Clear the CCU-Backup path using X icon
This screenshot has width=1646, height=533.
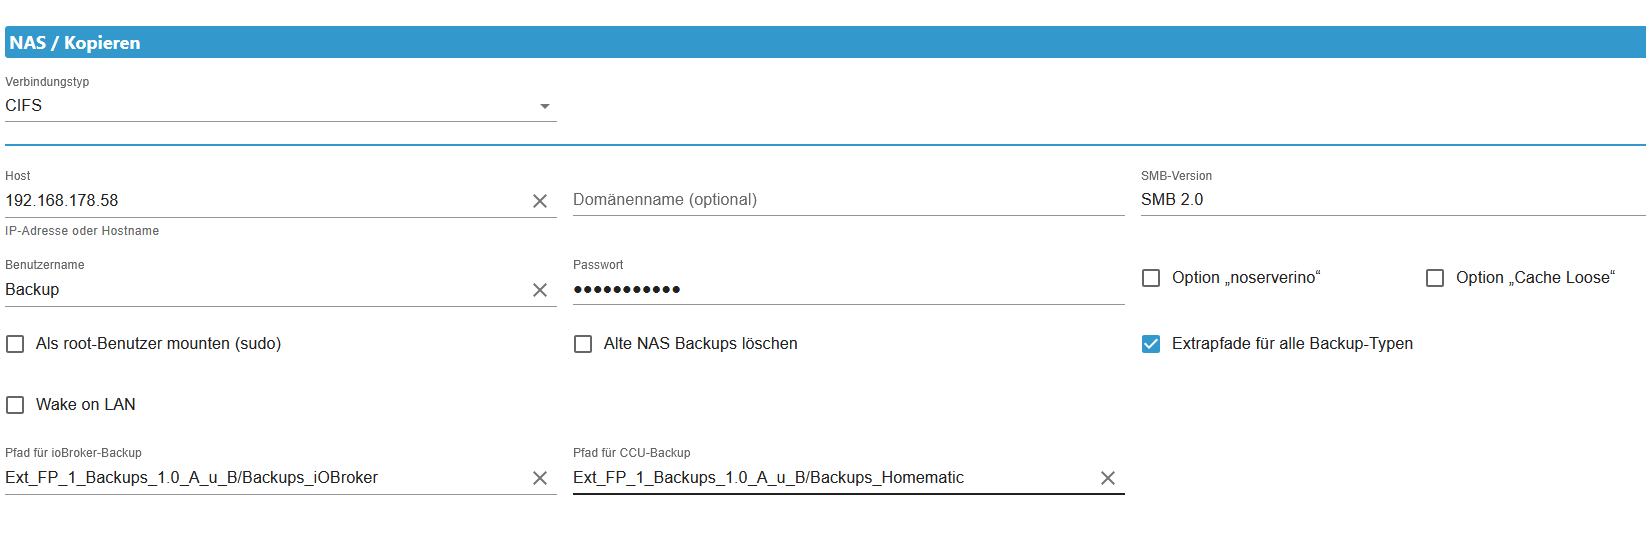[1108, 478]
